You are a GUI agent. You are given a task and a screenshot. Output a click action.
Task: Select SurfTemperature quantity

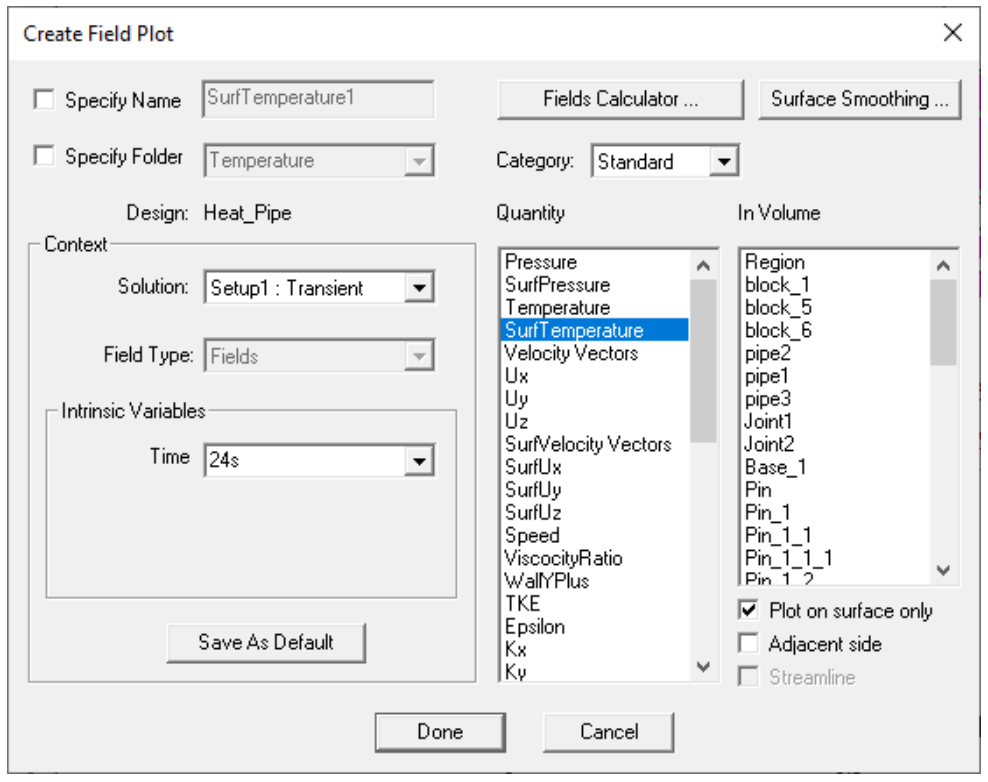595,330
